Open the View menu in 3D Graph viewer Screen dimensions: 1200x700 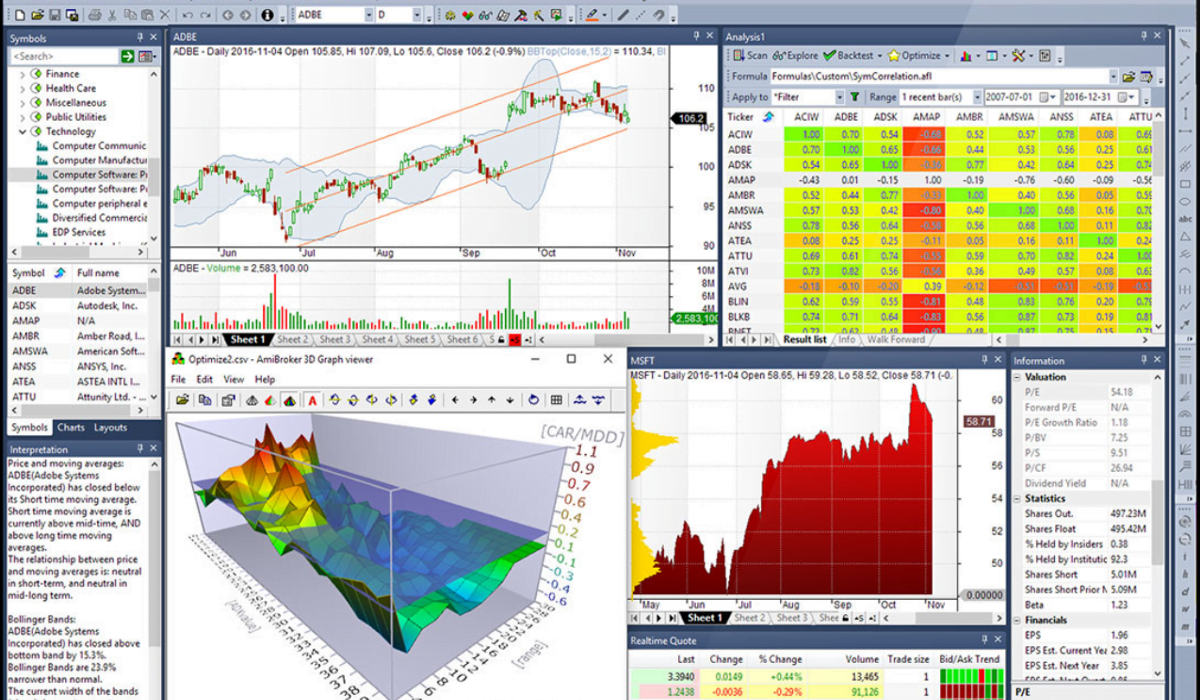click(x=234, y=379)
